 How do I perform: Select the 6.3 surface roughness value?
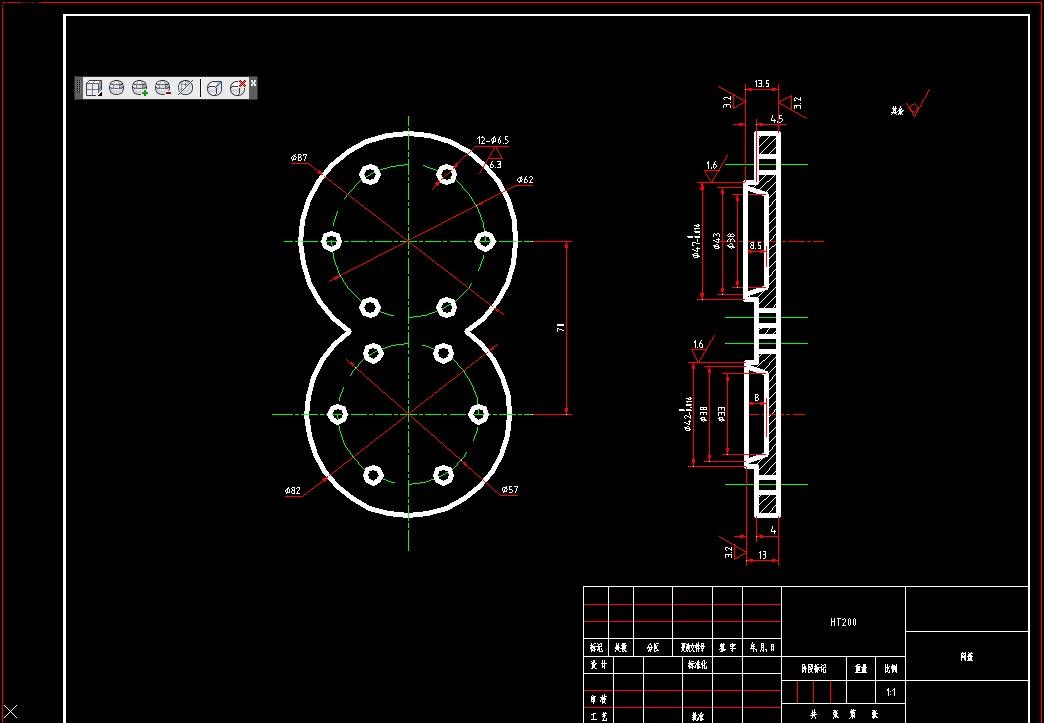coord(495,164)
